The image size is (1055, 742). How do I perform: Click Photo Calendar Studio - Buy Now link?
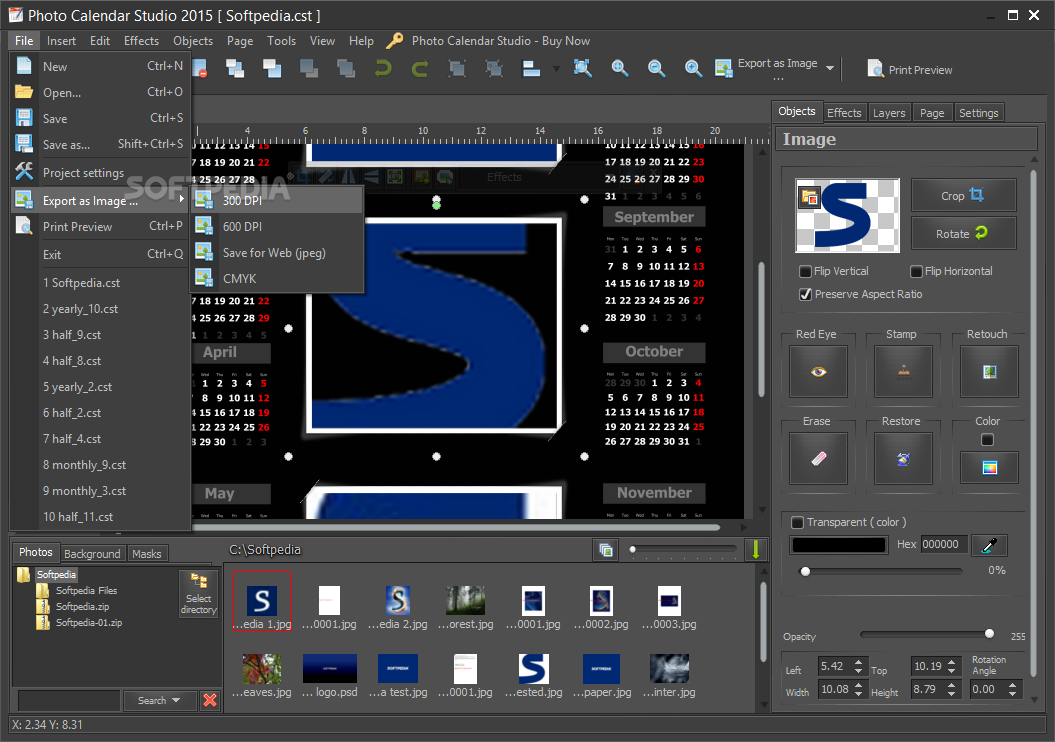(501, 41)
